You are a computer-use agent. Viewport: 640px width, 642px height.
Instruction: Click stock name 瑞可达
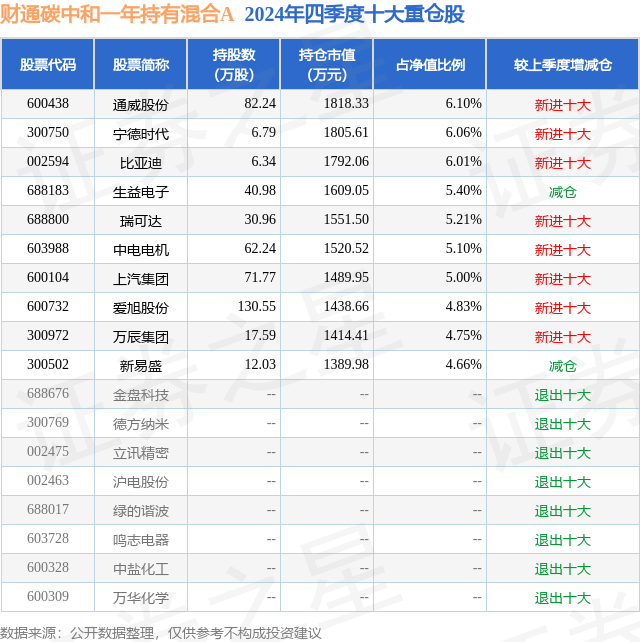tap(141, 221)
